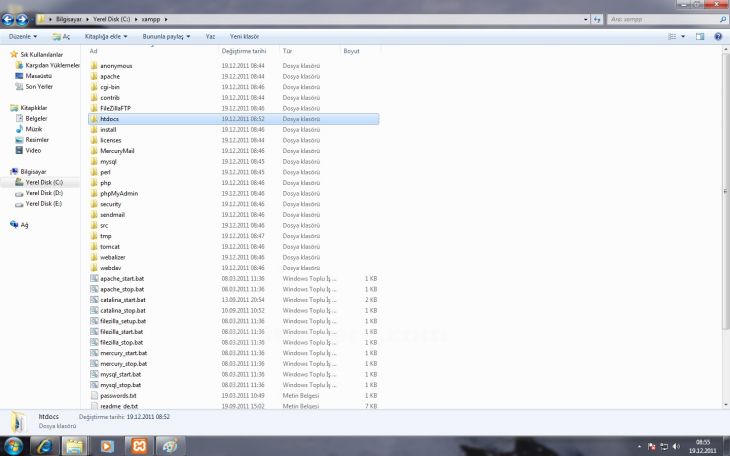This screenshot has width=730, height=456.
Task: Click the Yaz toolbar button
Action: tap(210, 36)
